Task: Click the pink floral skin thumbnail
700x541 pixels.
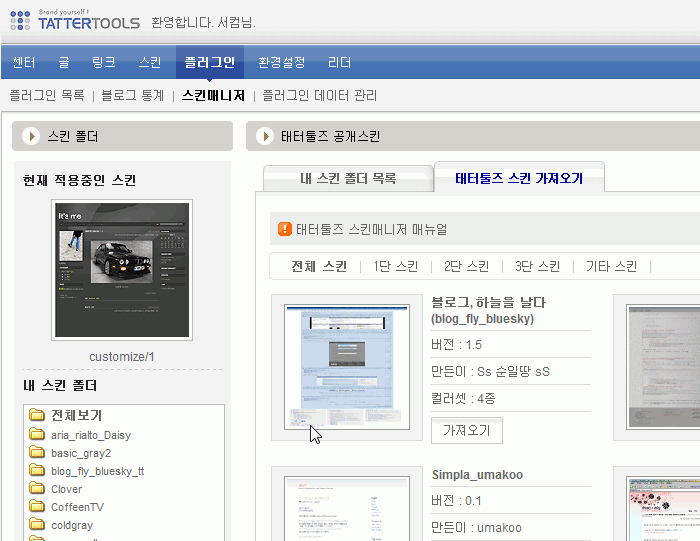Action: (x=663, y=508)
